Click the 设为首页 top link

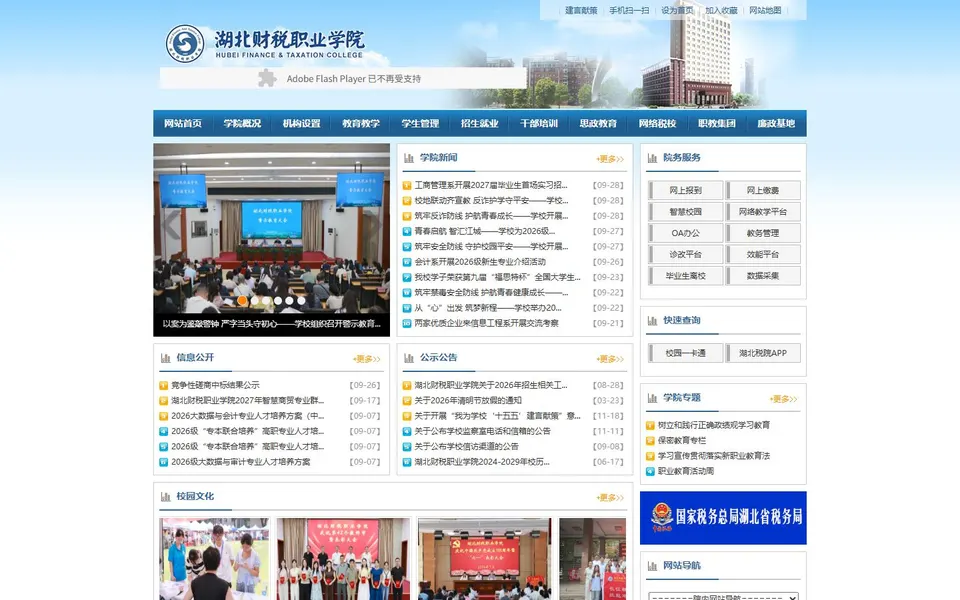tap(677, 10)
